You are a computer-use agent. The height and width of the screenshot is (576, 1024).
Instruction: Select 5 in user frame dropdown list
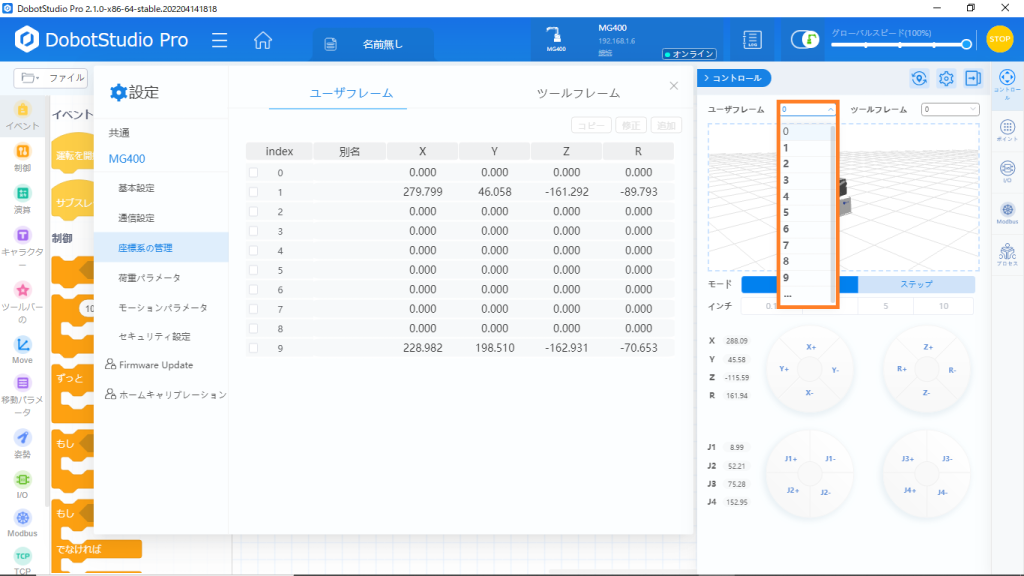[x=786, y=212]
